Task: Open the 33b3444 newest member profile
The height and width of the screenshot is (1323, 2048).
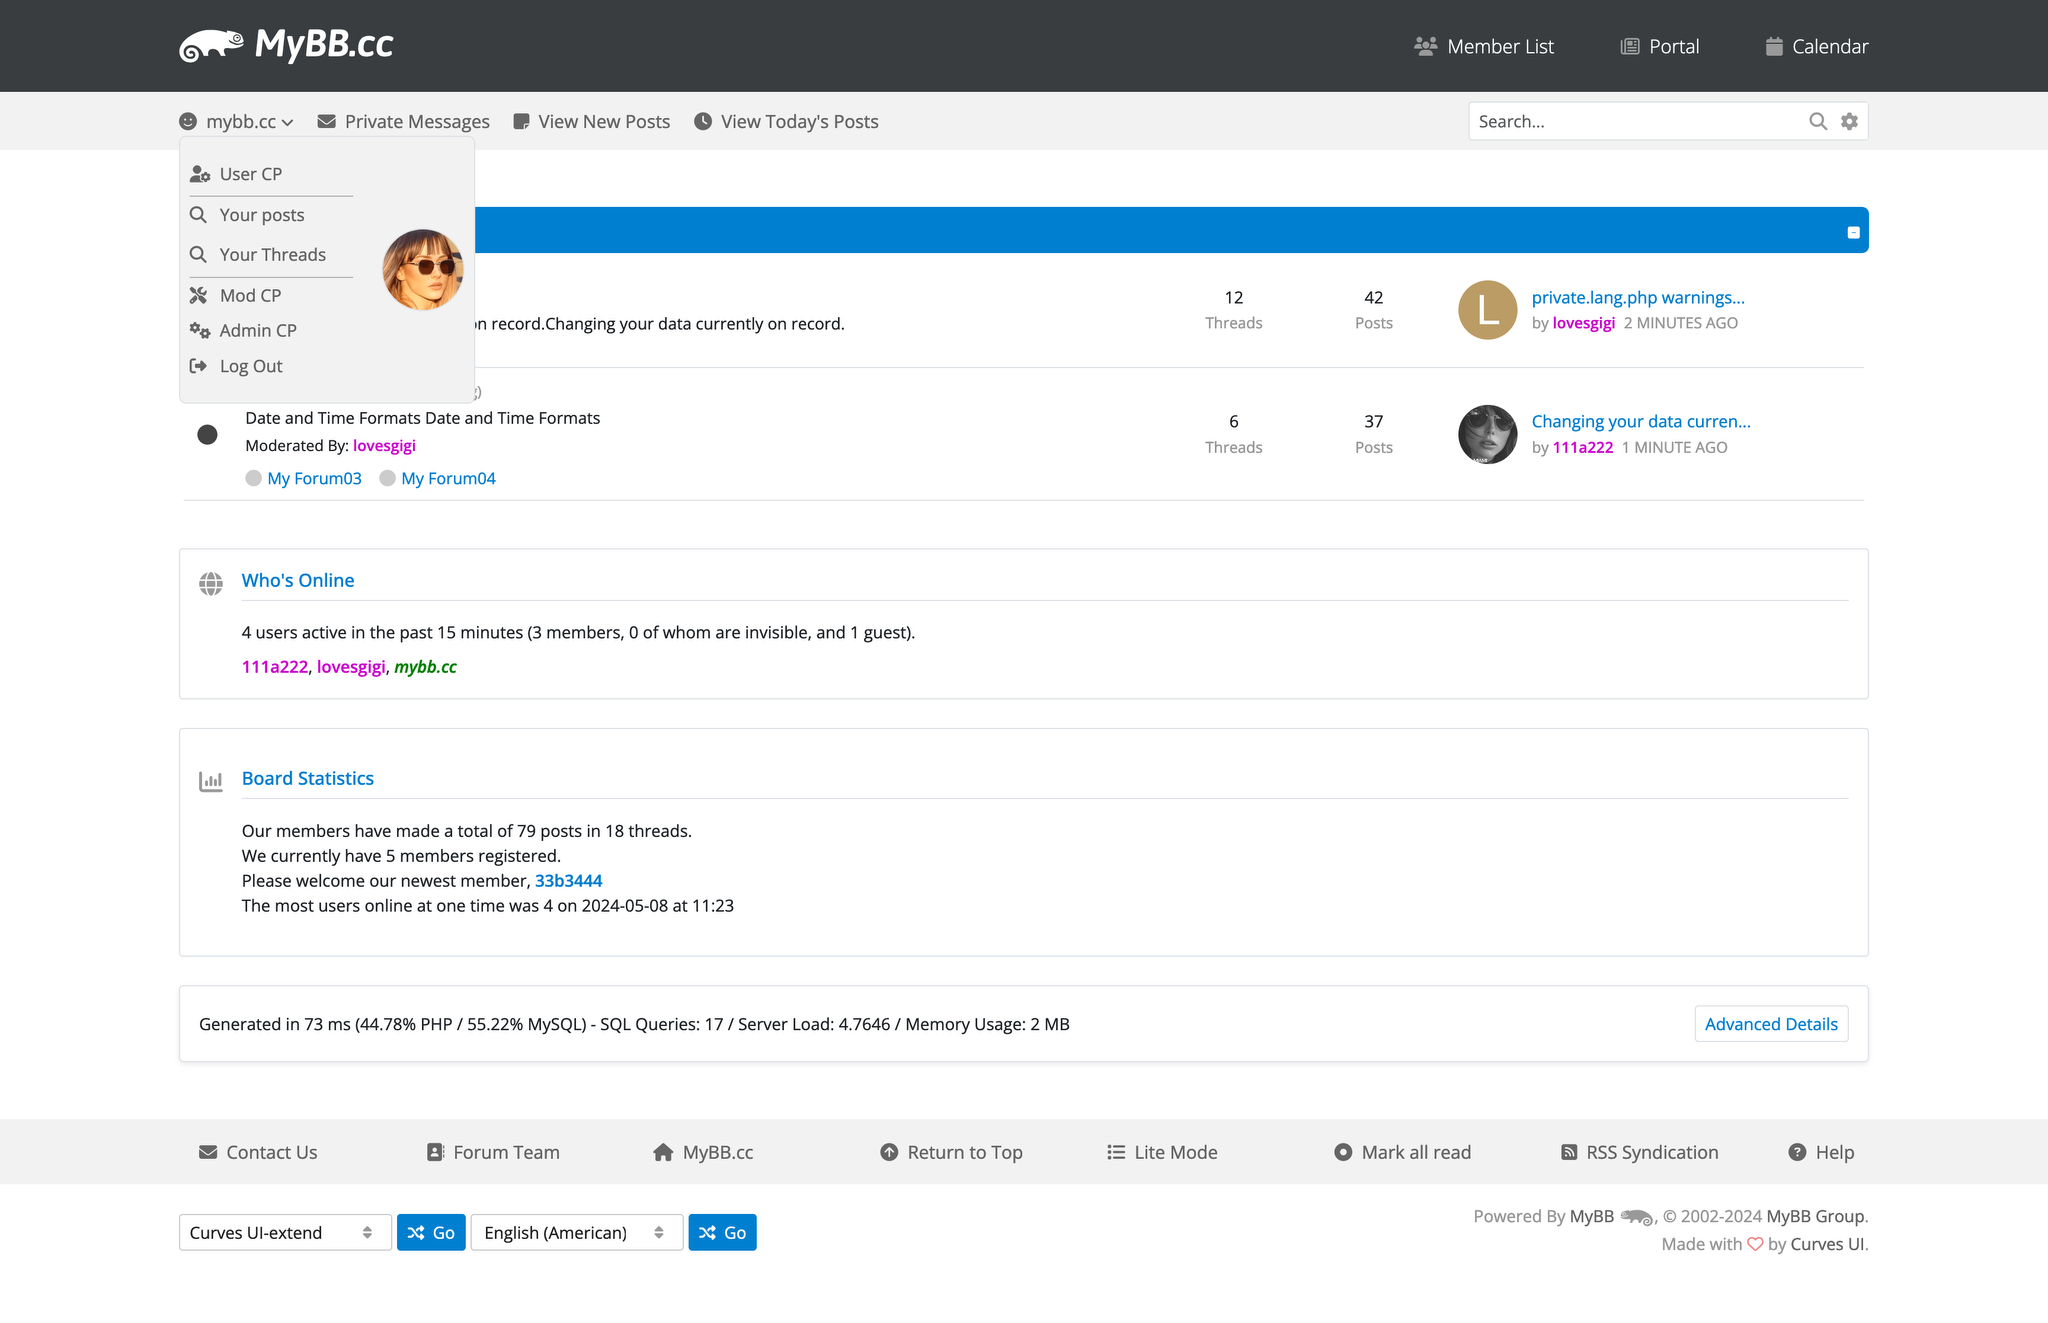Action: point(567,881)
